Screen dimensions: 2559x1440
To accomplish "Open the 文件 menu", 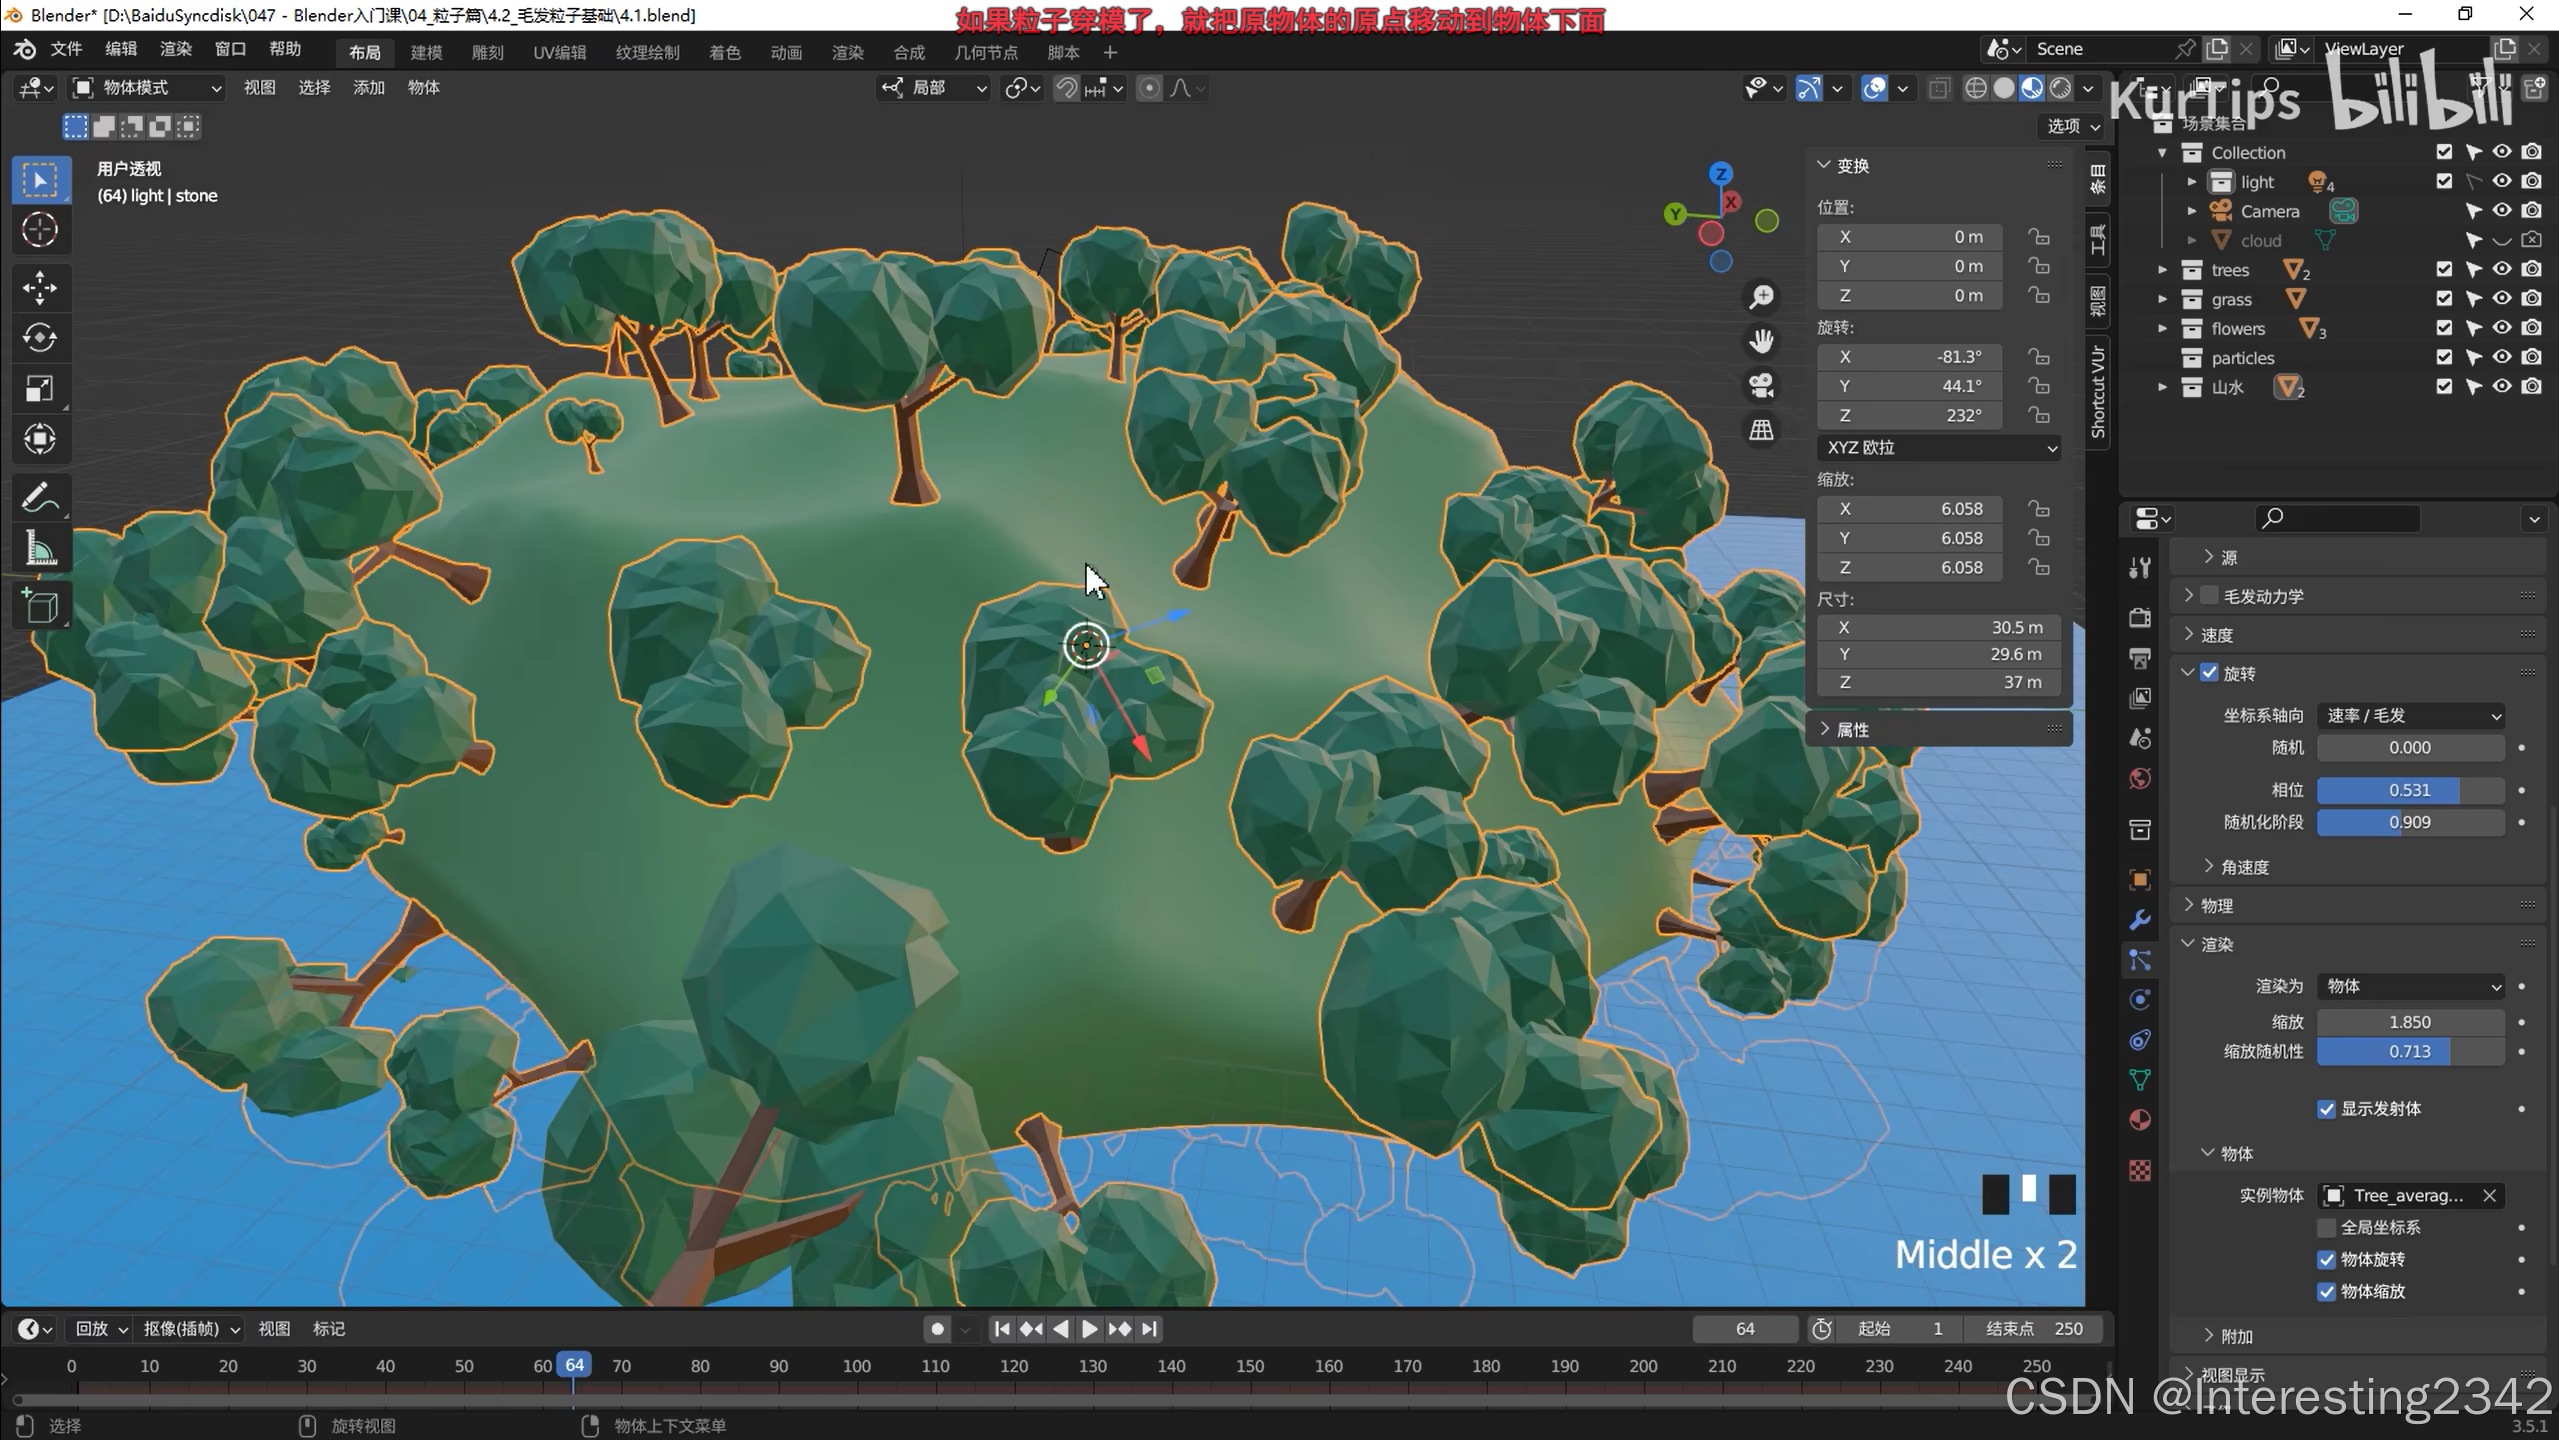I will point(66,49).
